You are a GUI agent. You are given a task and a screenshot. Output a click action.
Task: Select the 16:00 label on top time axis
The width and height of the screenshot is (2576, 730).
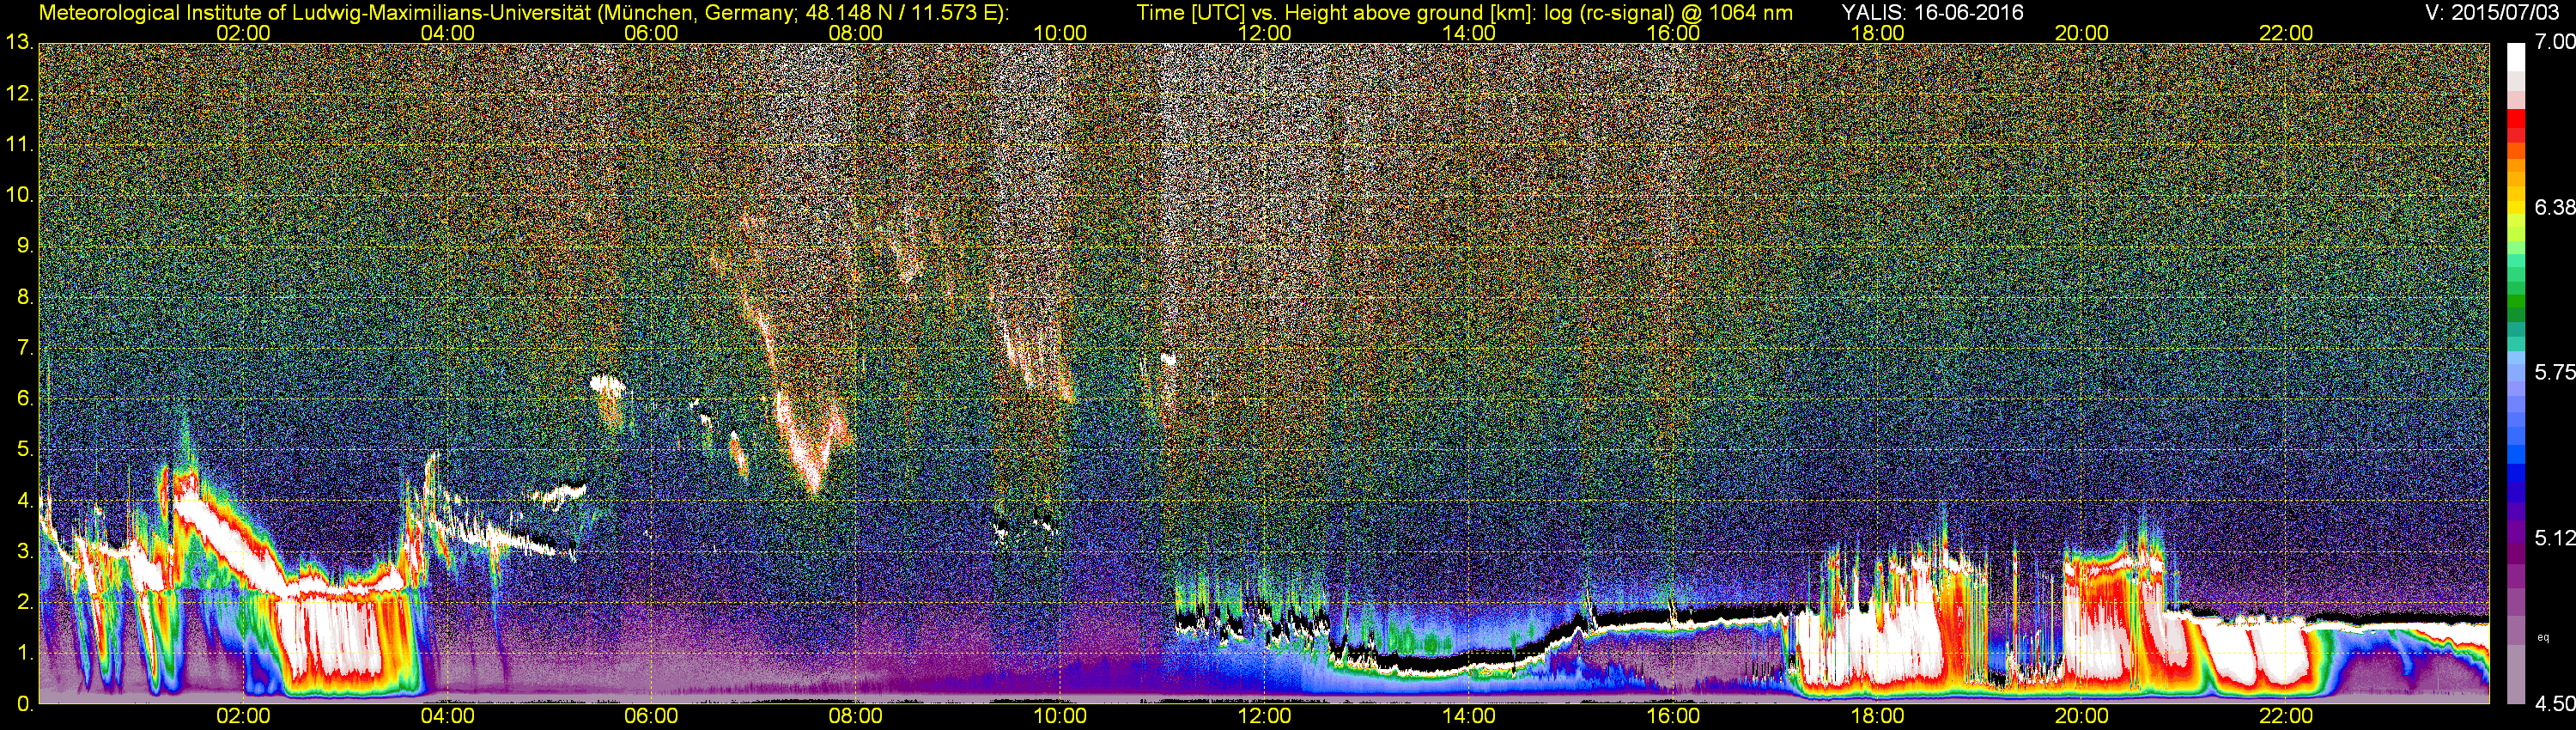[x=1673, y=33]
